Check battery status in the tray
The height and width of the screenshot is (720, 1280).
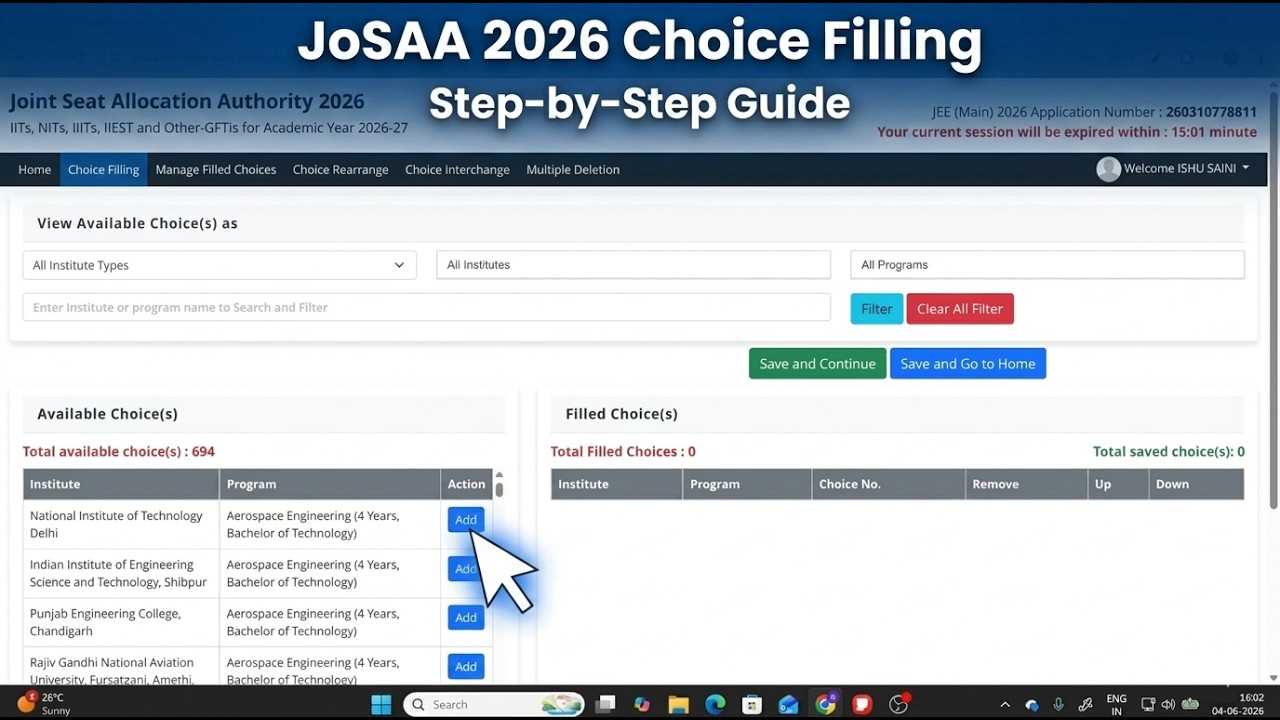click(1190, 705)
